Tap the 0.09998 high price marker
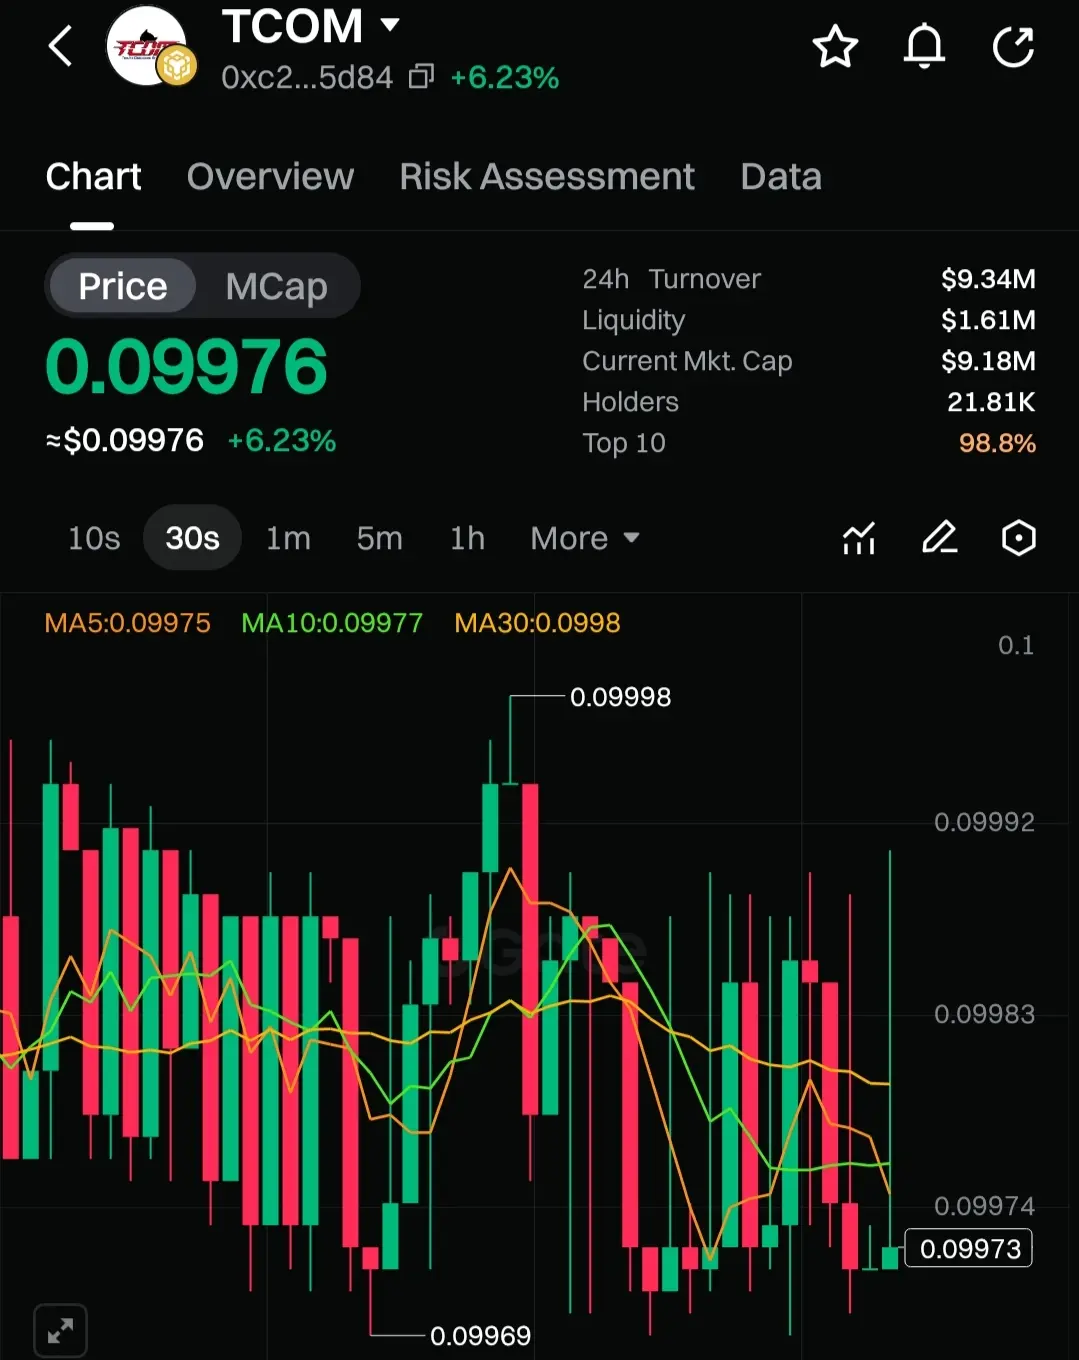Image resolution: width=1079 pixels, height=1360 pixels. point(620,697)
